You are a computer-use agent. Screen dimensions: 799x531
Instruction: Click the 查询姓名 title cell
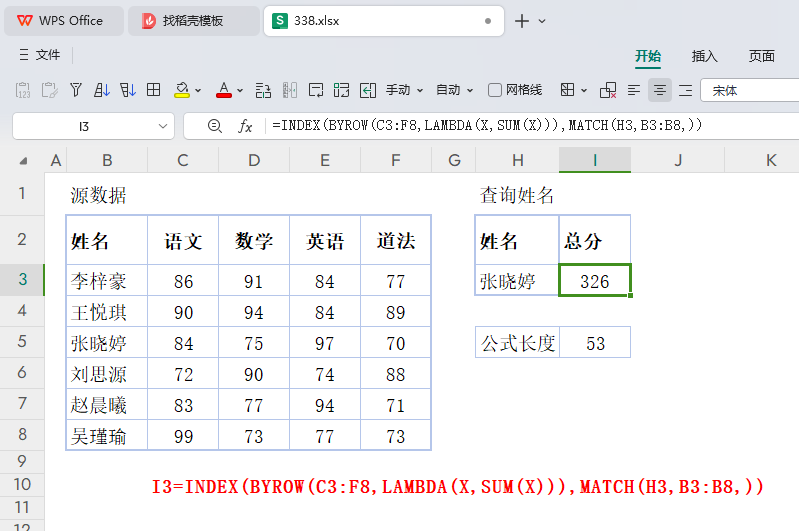point(517,195)
